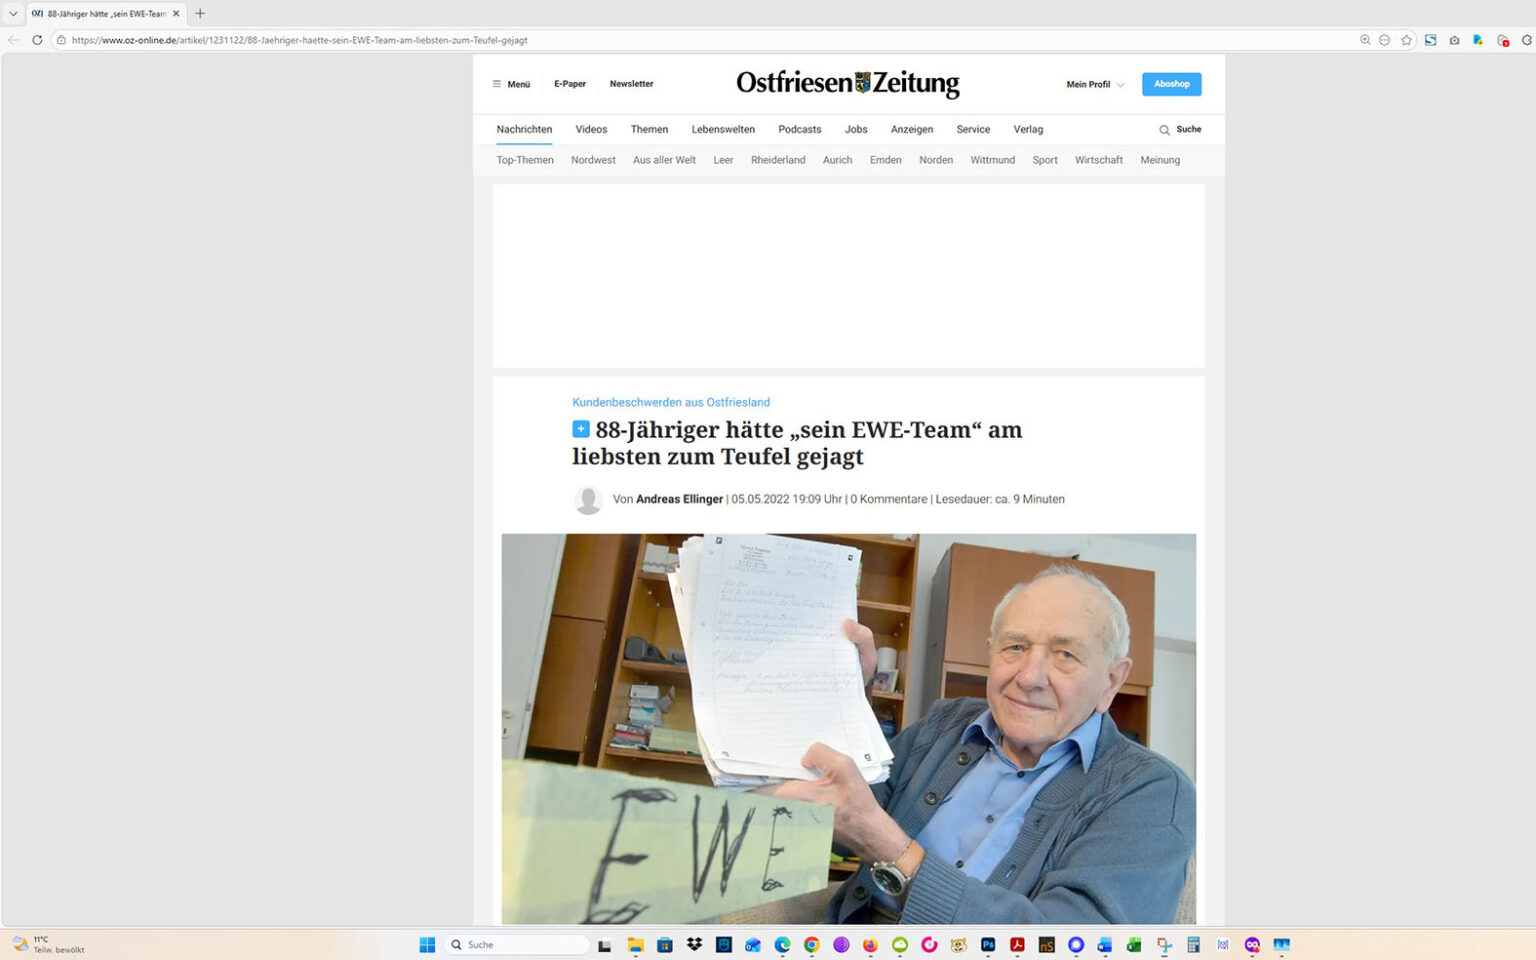Switch to the Lebenswelten section
Screen dimensions: 1536x960
click(723, 129)
